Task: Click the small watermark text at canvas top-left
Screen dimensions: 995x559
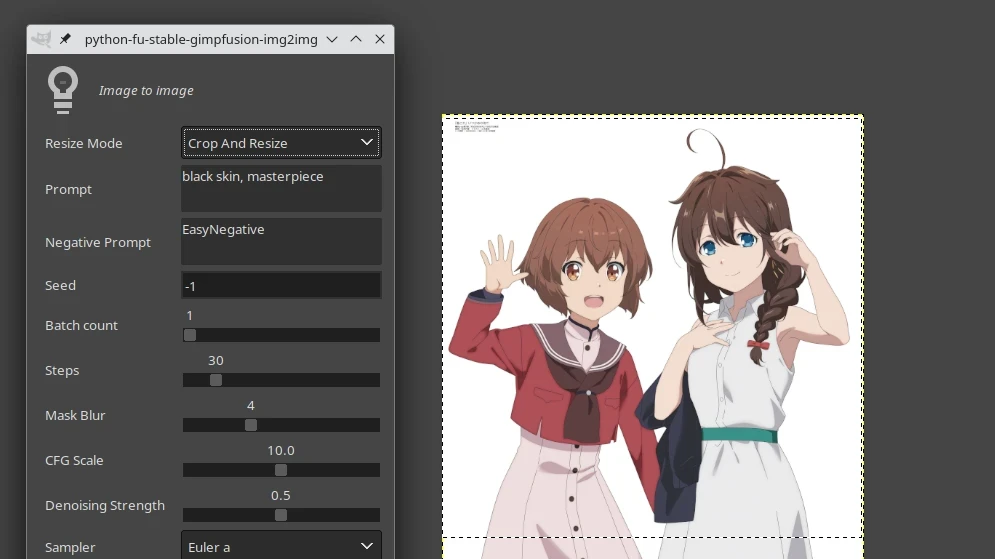Action: coord(474,126)
